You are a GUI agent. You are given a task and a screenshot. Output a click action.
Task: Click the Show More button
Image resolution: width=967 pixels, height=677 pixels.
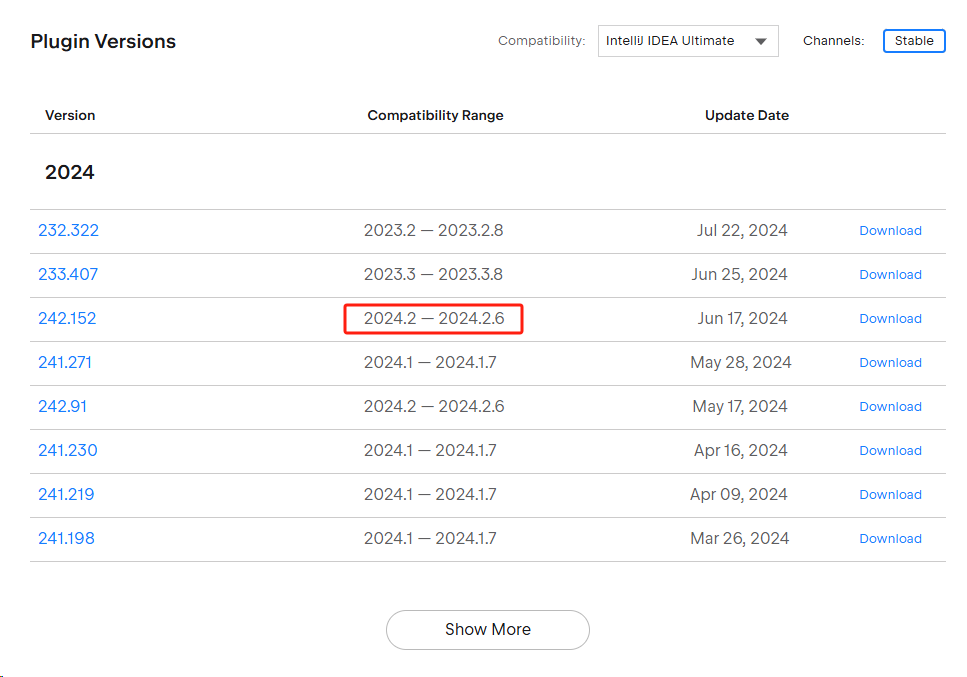pos(488,629)
